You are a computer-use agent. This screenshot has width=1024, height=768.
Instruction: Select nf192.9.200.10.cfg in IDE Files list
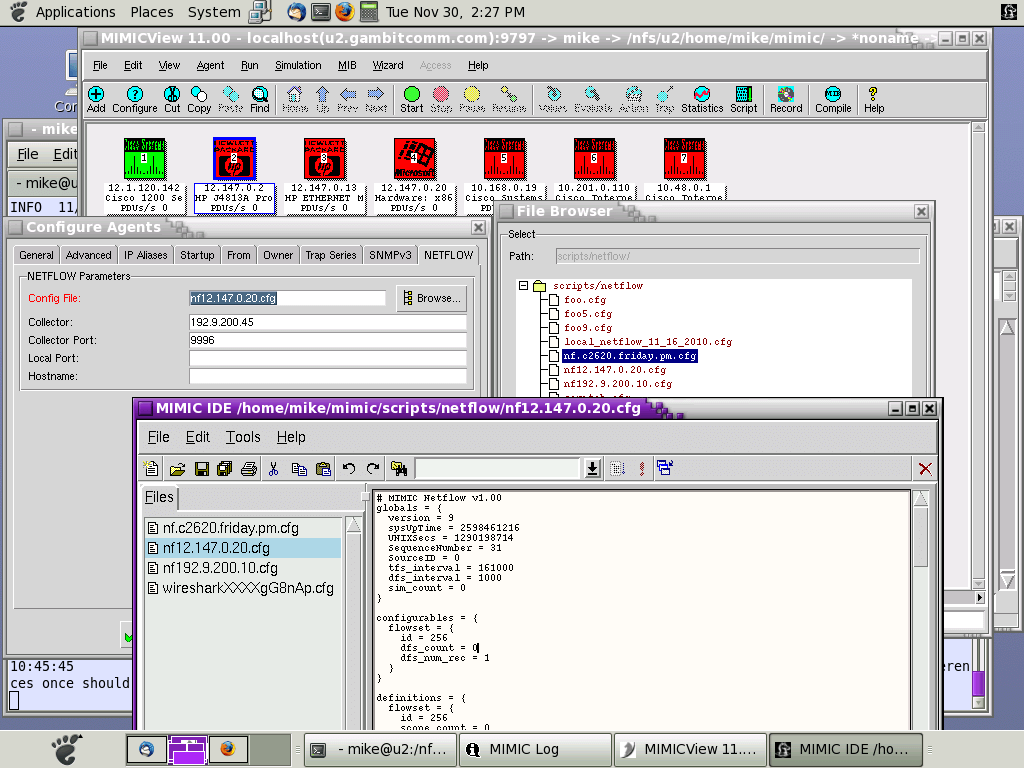[x=220, y=568]
